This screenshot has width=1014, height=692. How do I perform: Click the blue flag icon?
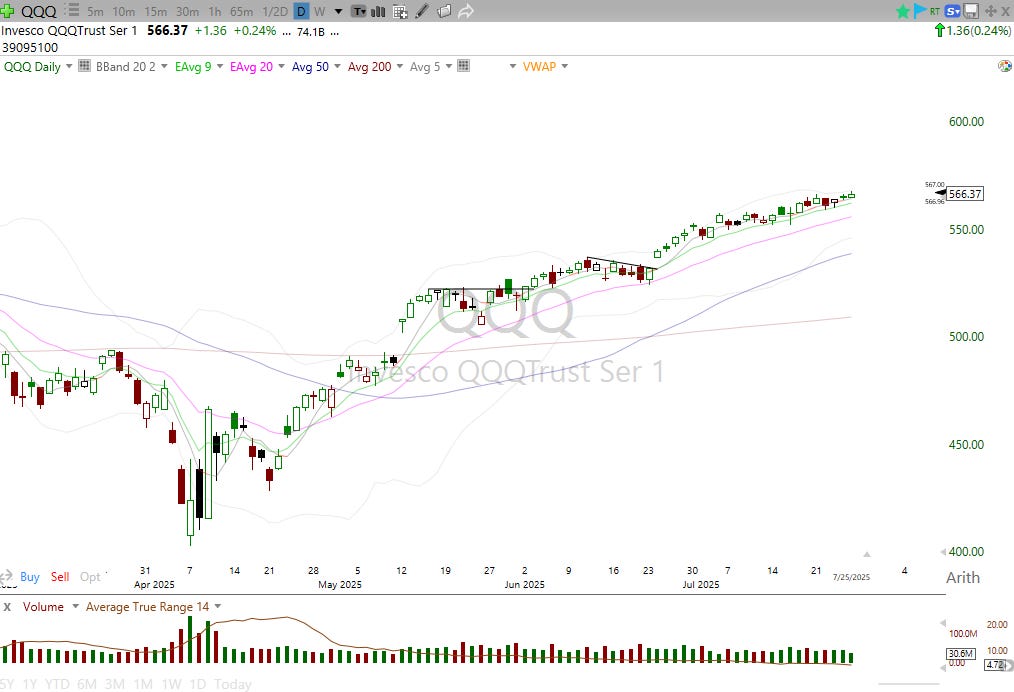[x=920, y=10]
